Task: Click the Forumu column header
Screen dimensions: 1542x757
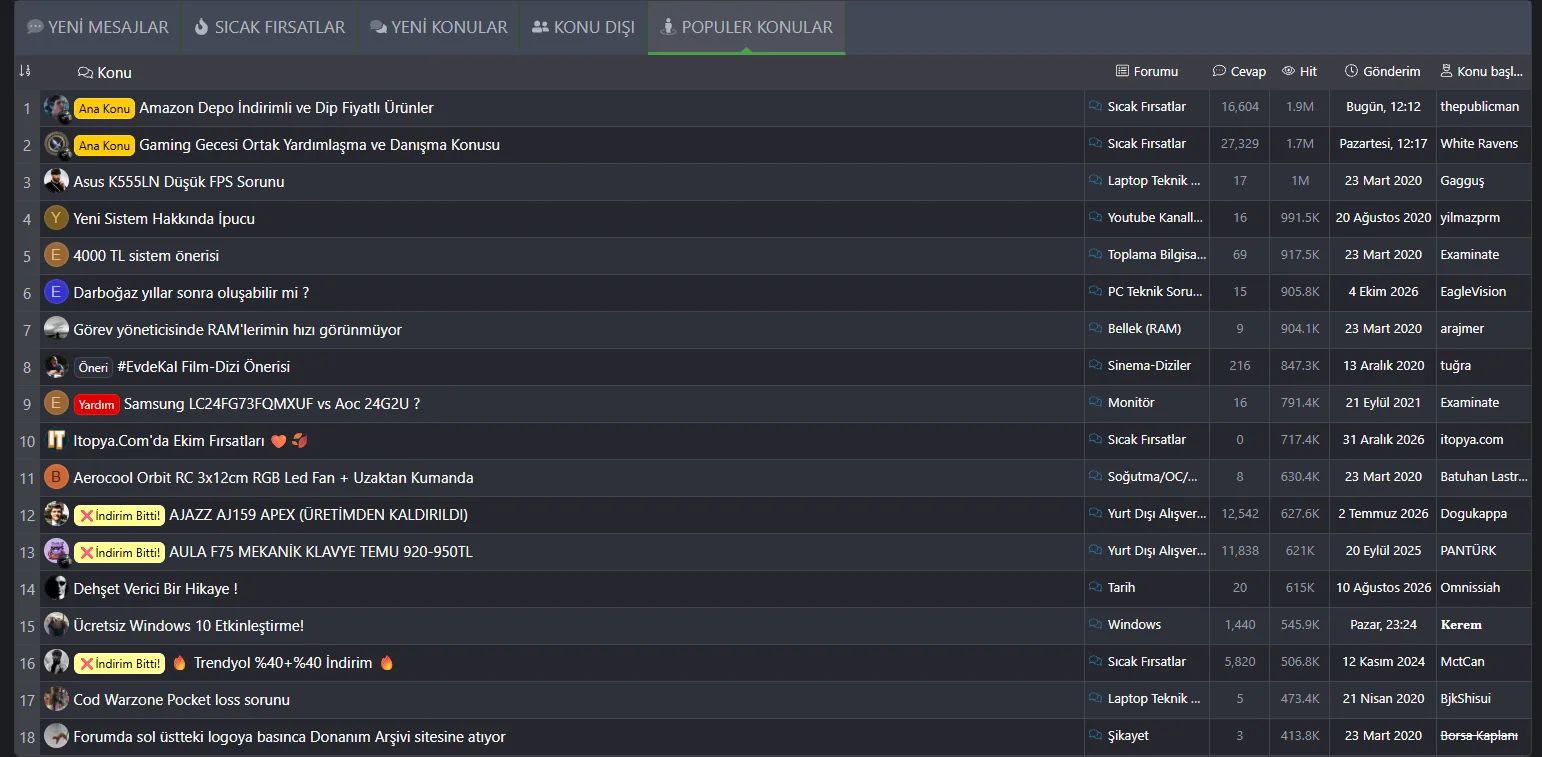Action: [1146, 71]
